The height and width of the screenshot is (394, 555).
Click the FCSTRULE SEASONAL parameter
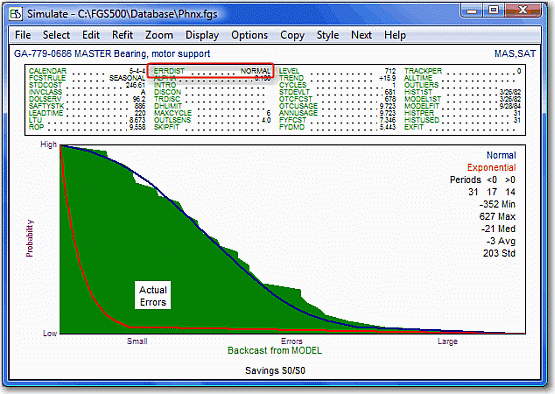[x=87, y=78]
